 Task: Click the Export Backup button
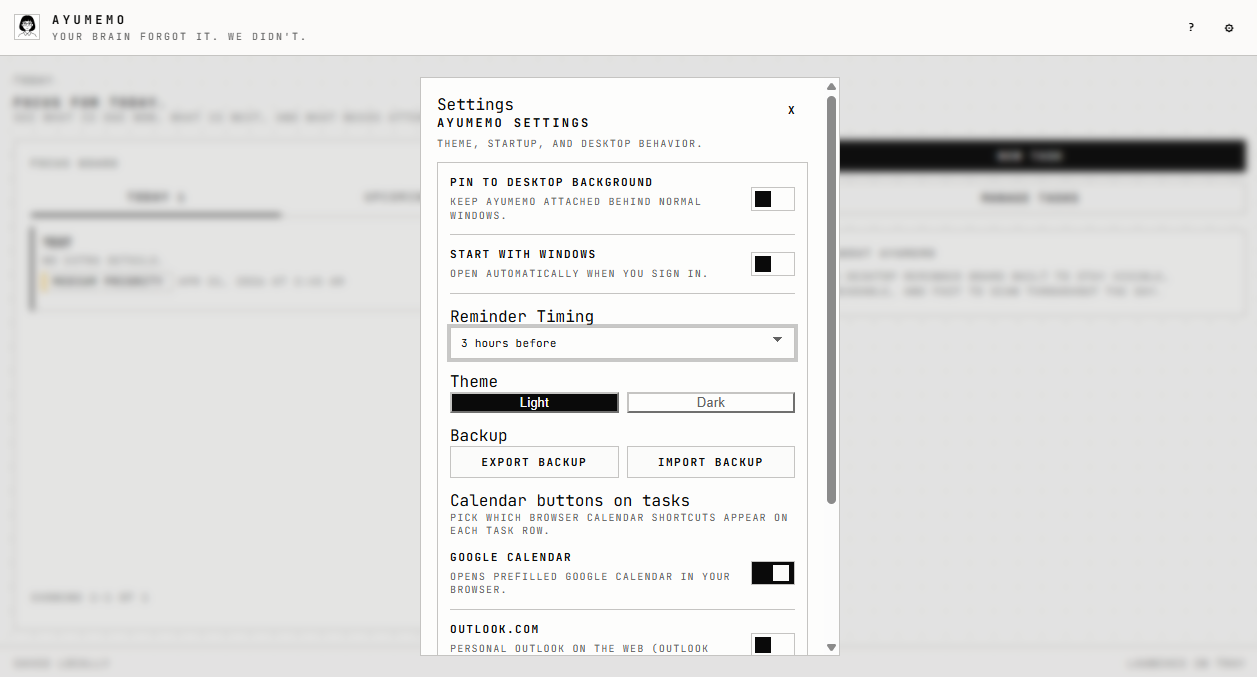tap(535, 462)
